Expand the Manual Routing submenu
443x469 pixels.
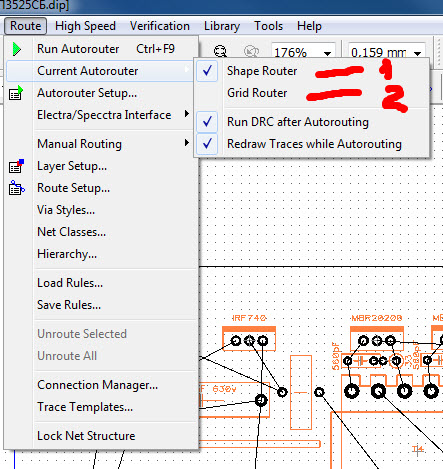[100, 144]
